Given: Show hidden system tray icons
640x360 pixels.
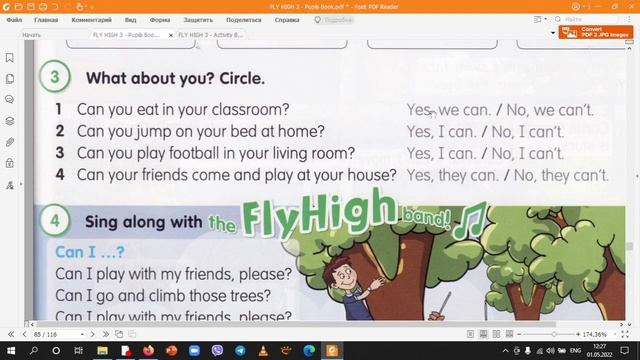Looking at the screenshot, I should pos(505,351).
